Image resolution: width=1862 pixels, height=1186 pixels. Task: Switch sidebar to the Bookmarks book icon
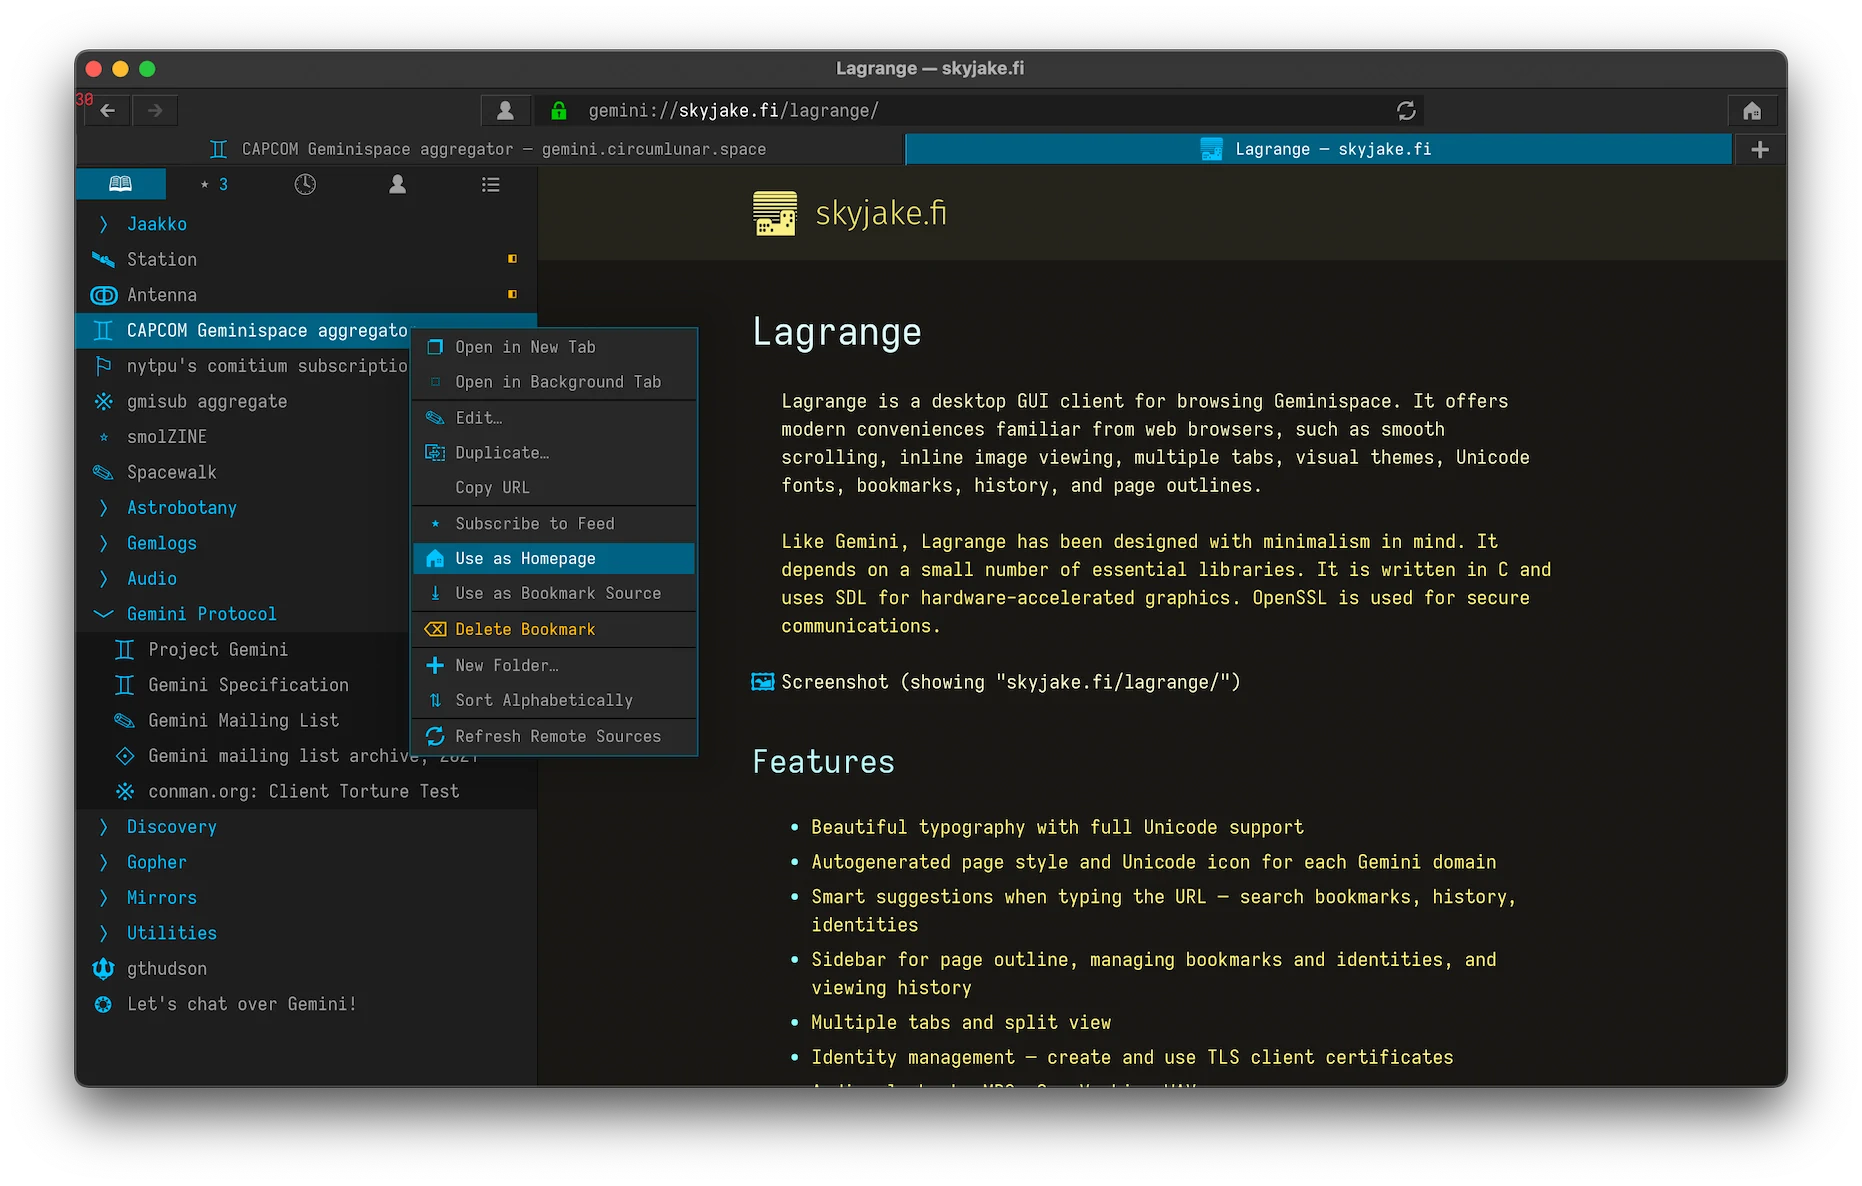[121, 184]
